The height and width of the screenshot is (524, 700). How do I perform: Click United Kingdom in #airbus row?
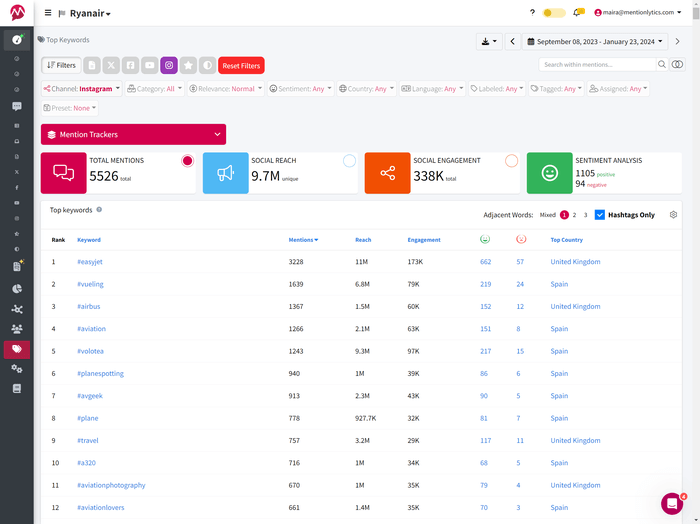pos(575,306)
